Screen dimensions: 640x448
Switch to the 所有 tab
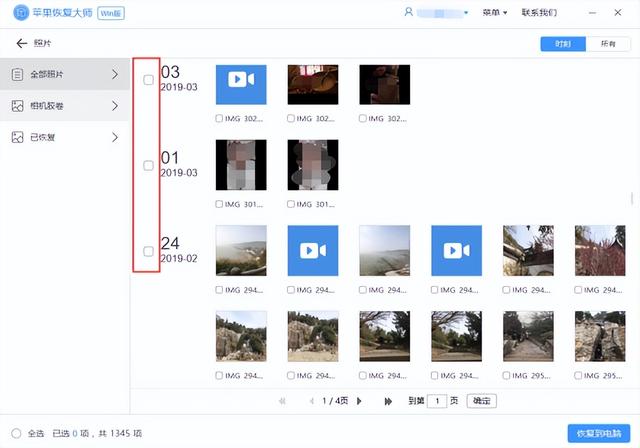click(607, 44)
